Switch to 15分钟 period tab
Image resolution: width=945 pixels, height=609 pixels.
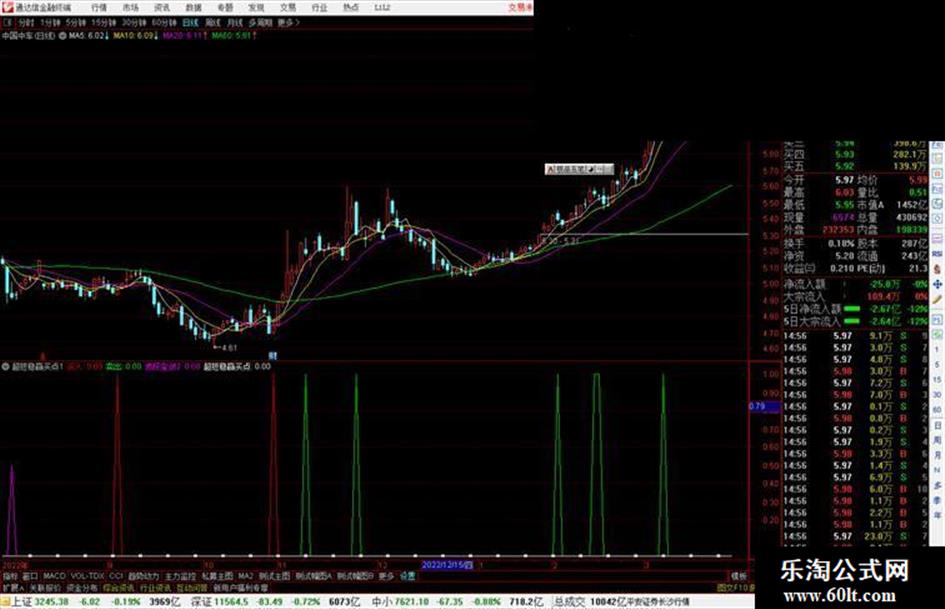pyautogui.click(x=104, y=22)
